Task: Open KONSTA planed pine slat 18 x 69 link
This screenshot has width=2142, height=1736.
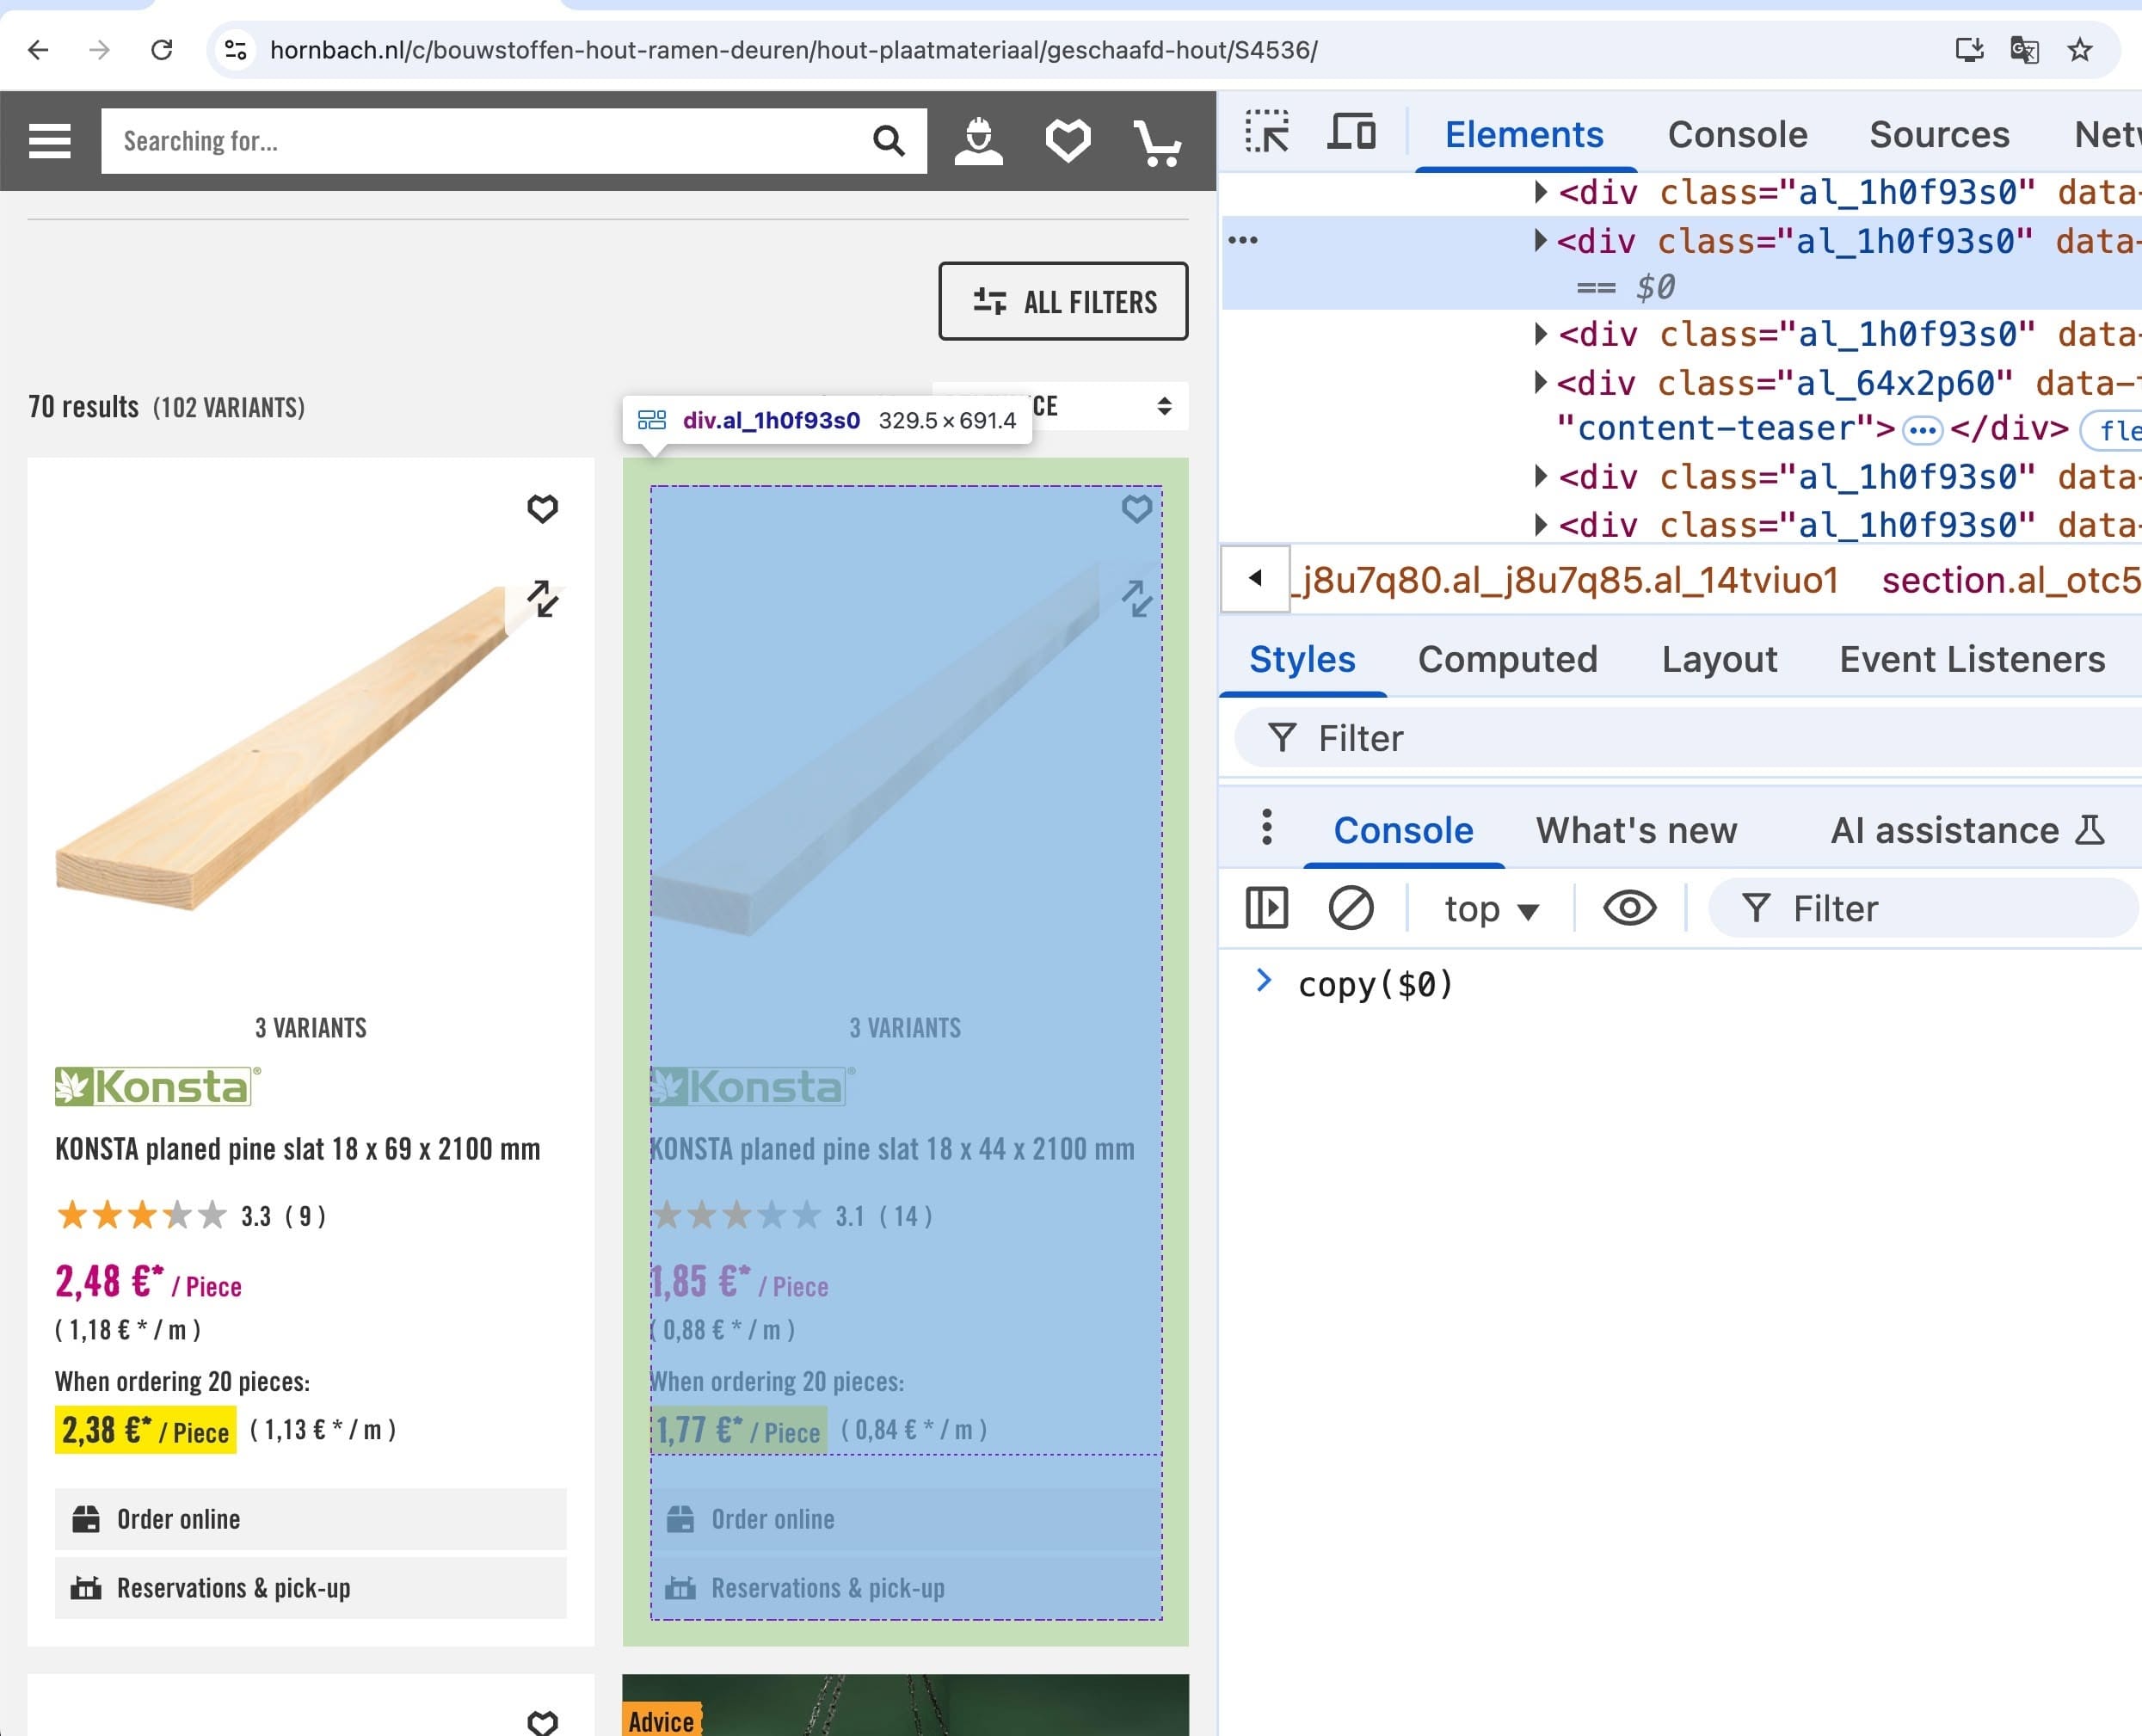Action: [297, 1148]
